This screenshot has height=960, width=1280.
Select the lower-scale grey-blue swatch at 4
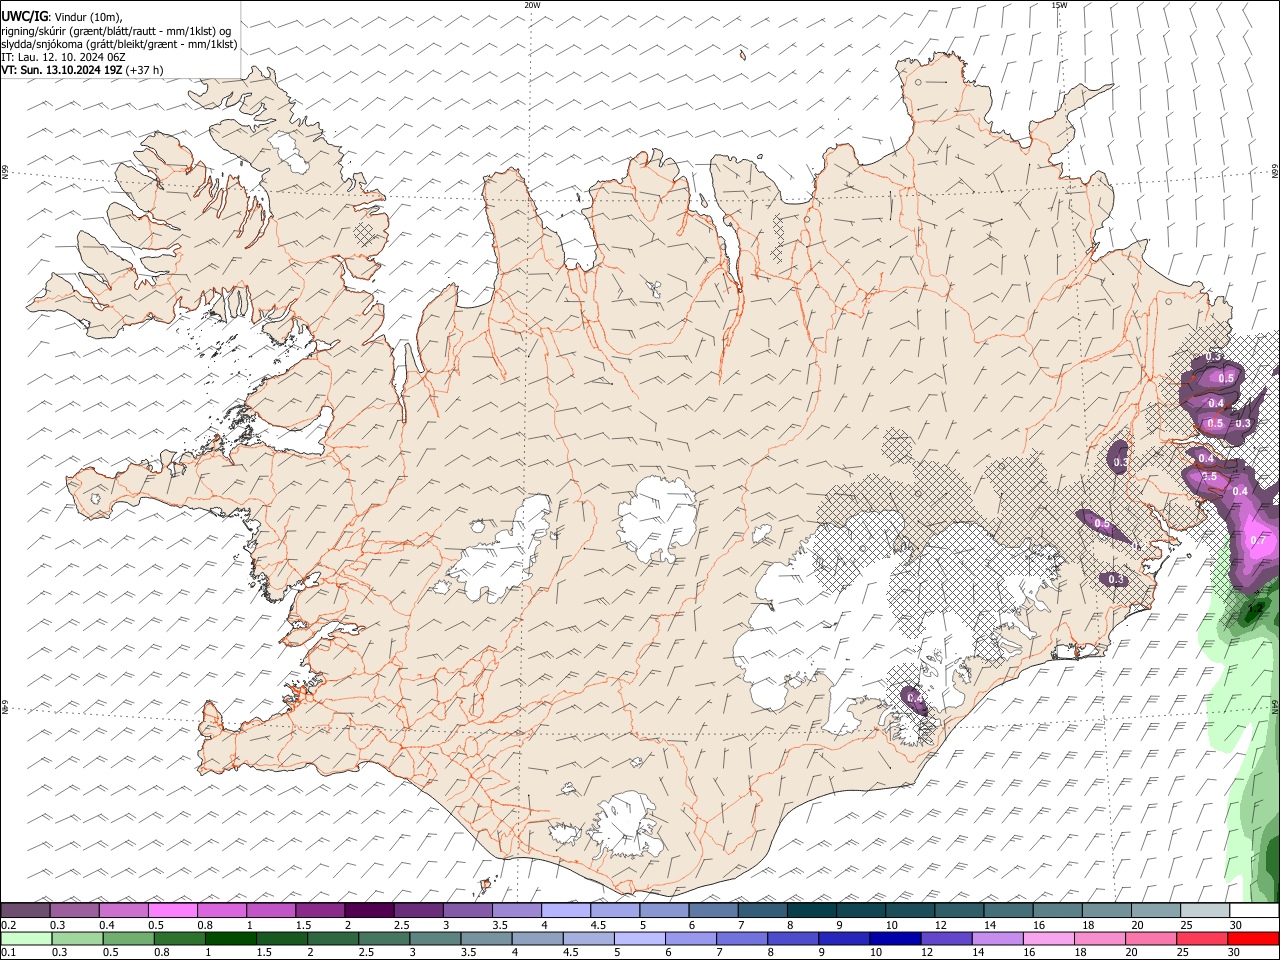536,938
